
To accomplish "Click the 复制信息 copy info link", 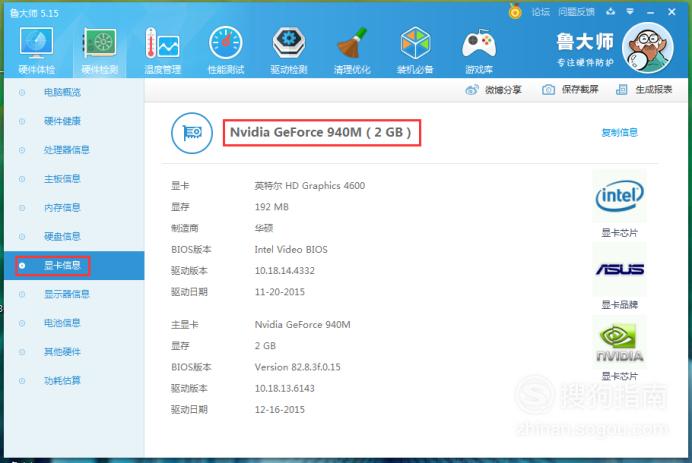I will tap(619, 132).
